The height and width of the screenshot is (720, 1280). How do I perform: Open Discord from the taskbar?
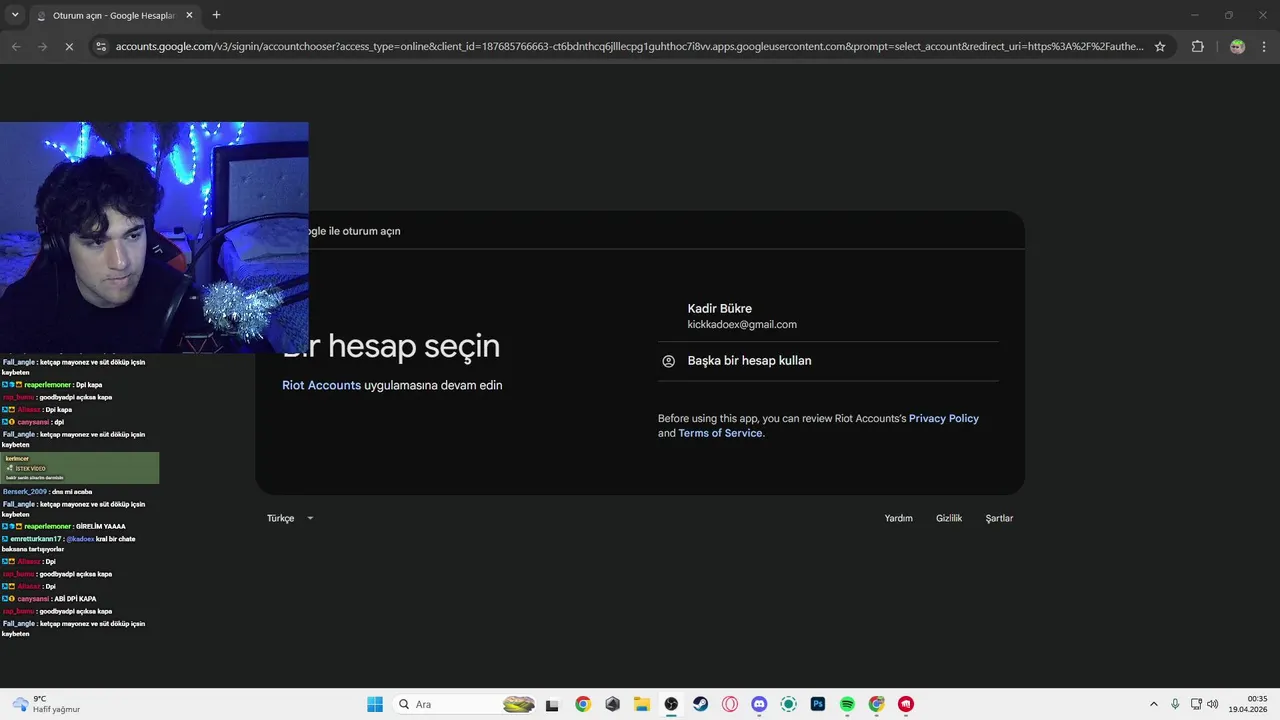coord(759,704)
